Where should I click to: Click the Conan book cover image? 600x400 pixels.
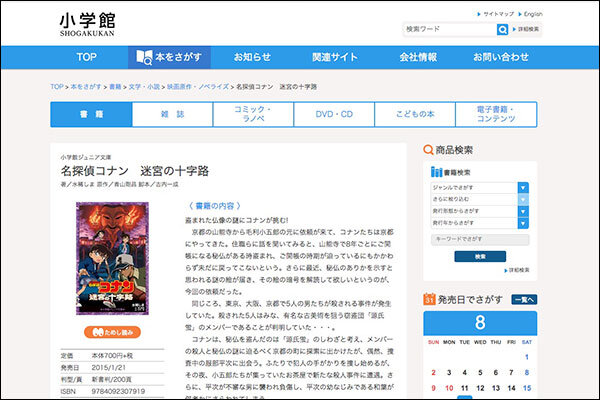point(112,258)
